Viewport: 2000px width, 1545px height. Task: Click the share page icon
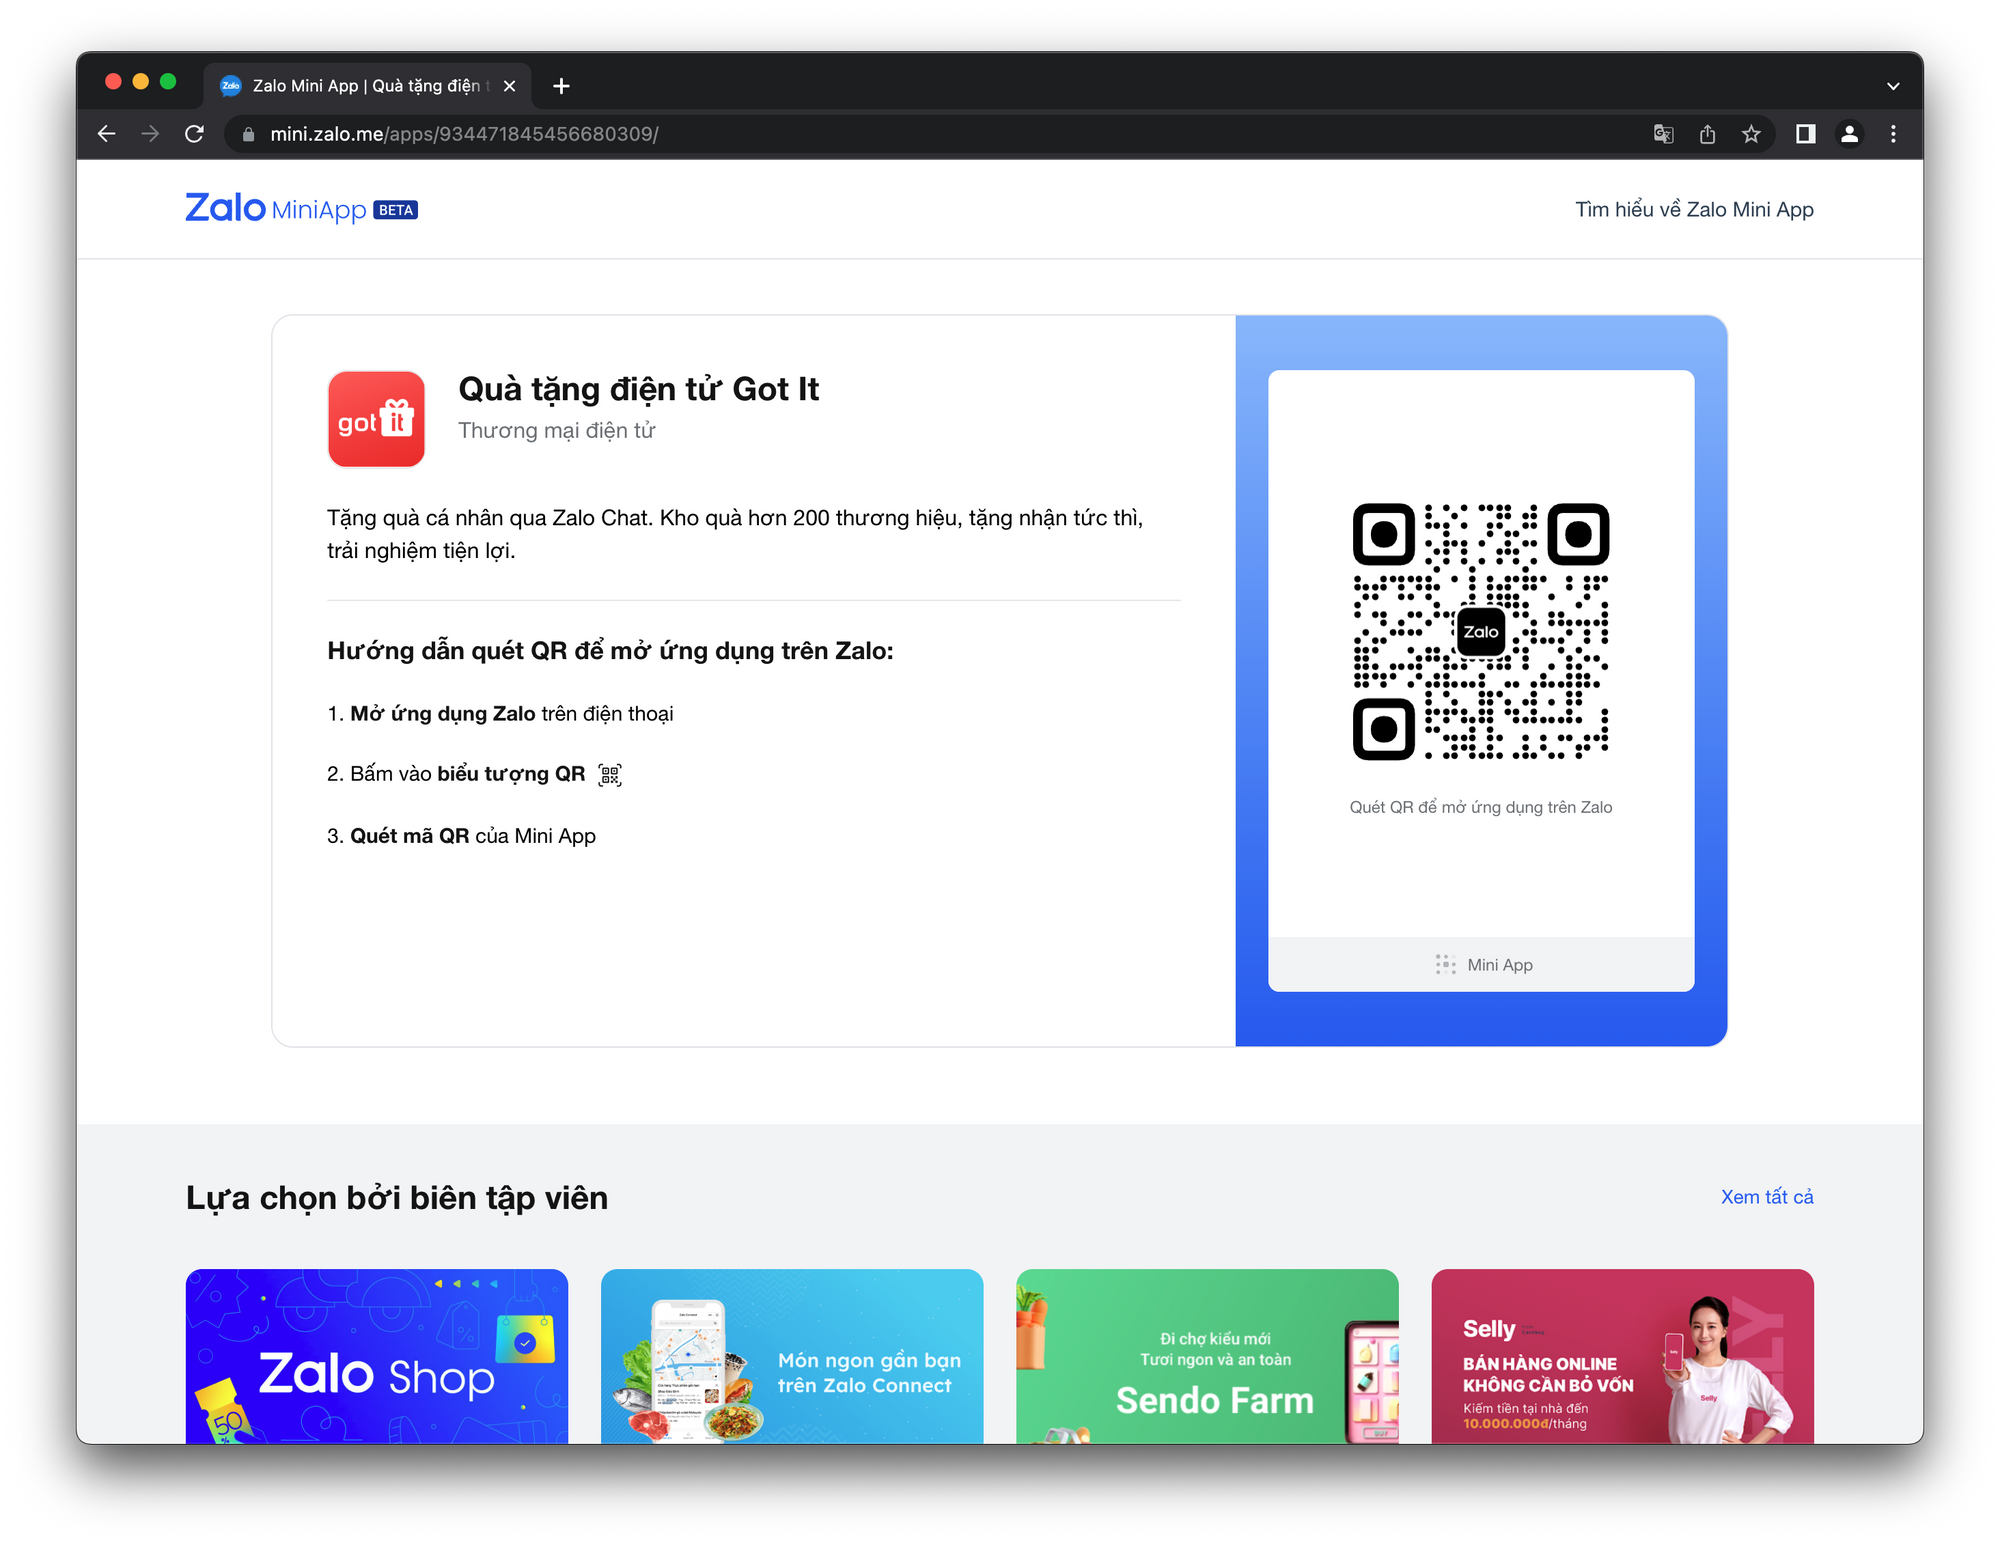[x=1707, y=134]
